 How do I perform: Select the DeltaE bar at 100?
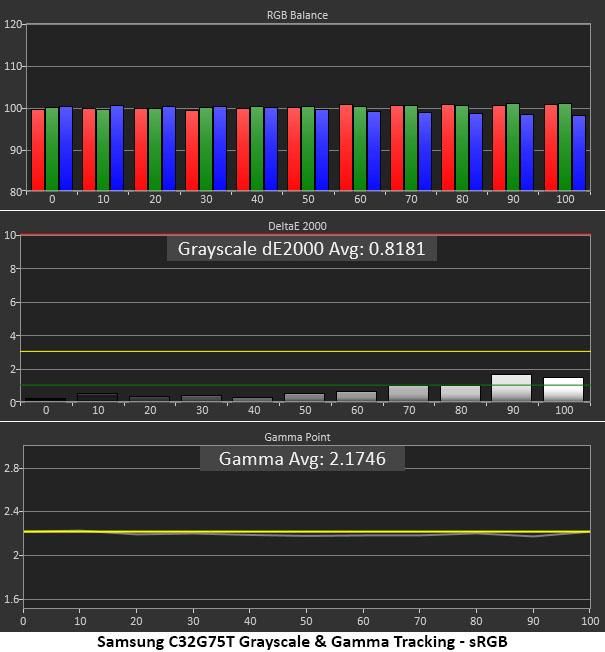[563, 390]
